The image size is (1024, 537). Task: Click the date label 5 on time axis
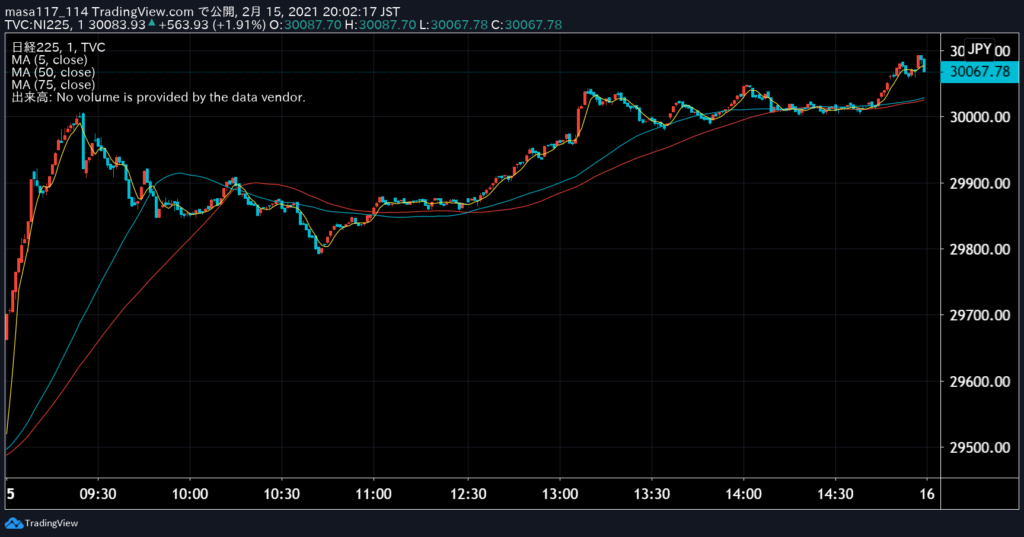(10, 494)
